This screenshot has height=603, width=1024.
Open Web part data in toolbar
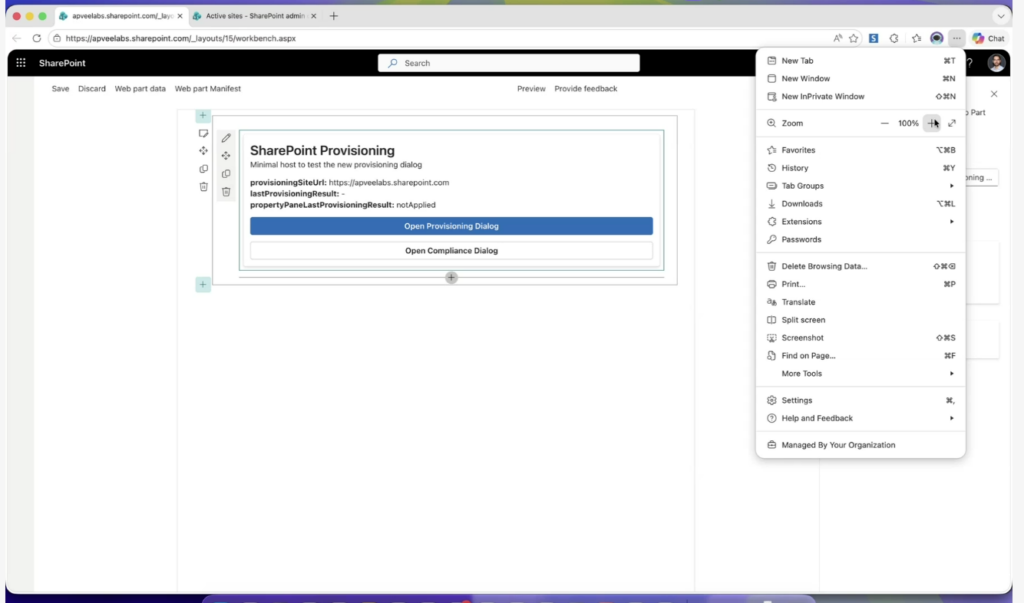coord(140,89)
